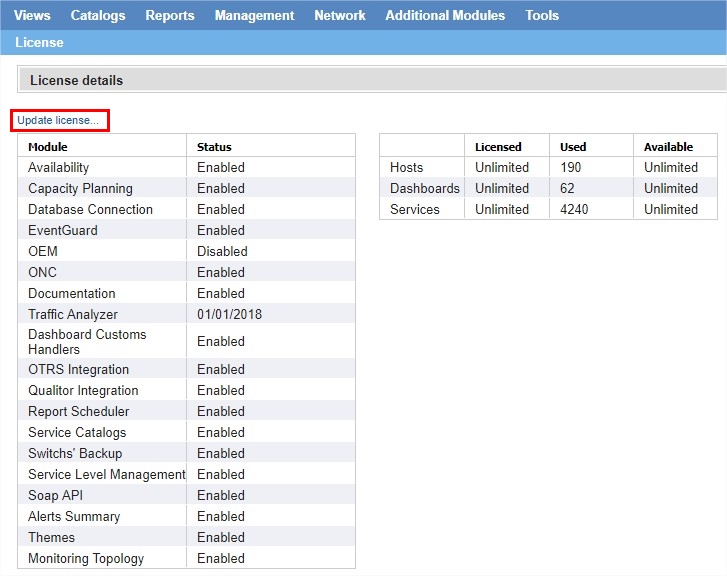Click the Status column header
This screenshot has height=576, width=727.
click(214, 147)
